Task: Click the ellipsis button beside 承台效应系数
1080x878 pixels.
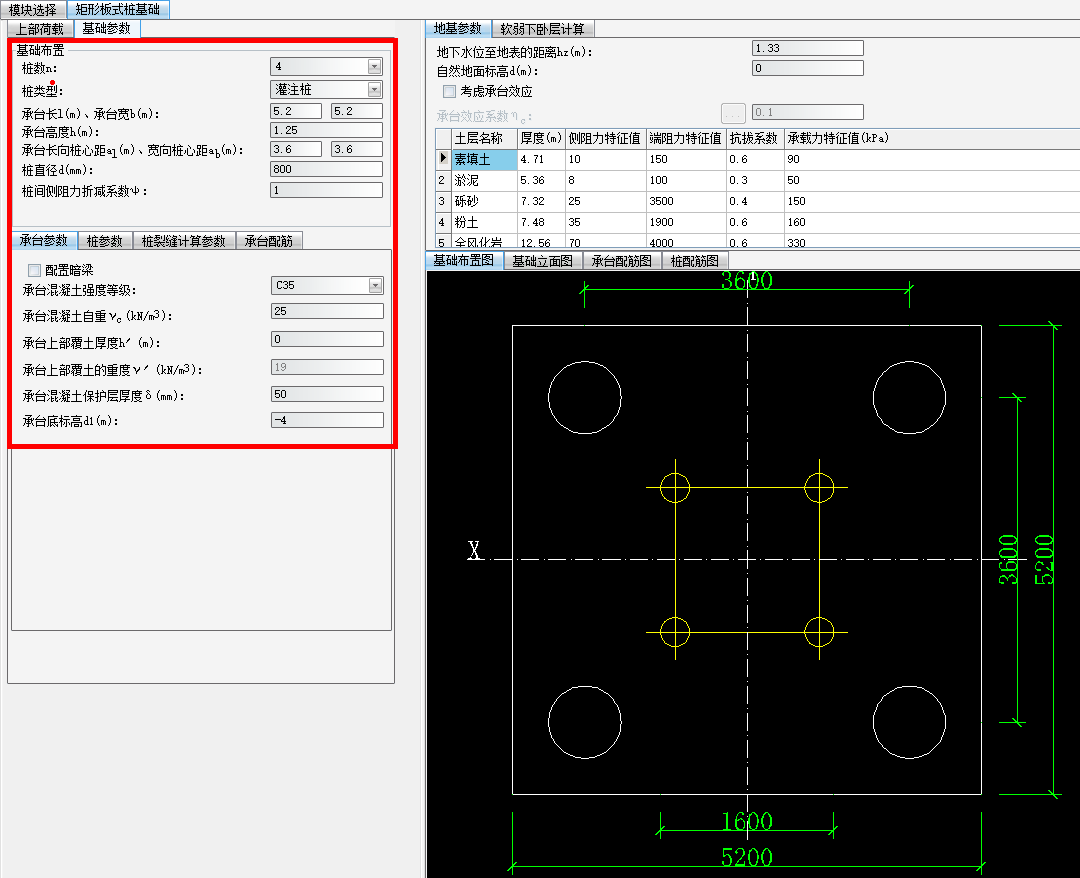Action: [x=734, y=112]
